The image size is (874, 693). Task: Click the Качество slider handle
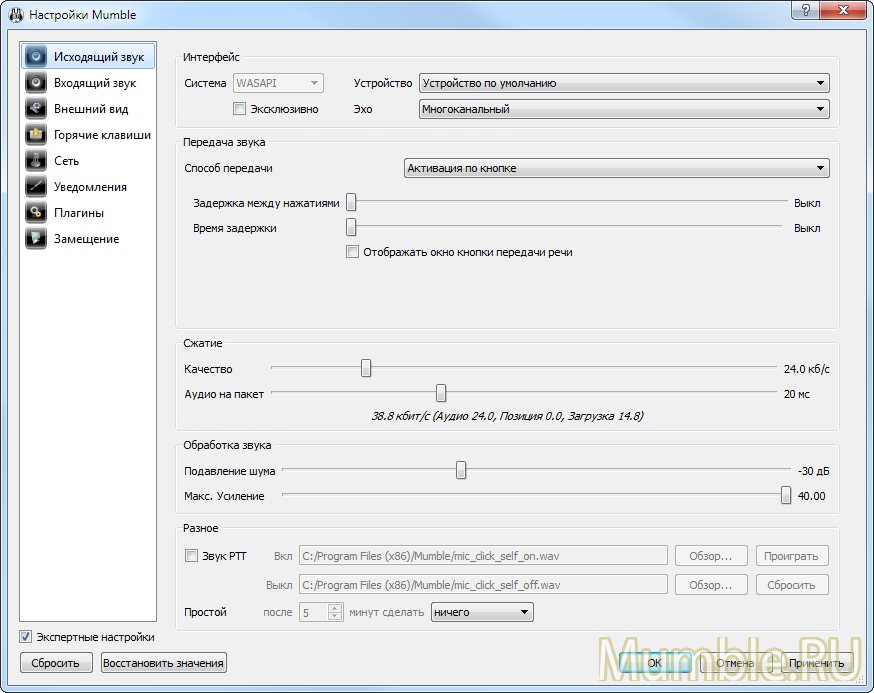(366, 369)
